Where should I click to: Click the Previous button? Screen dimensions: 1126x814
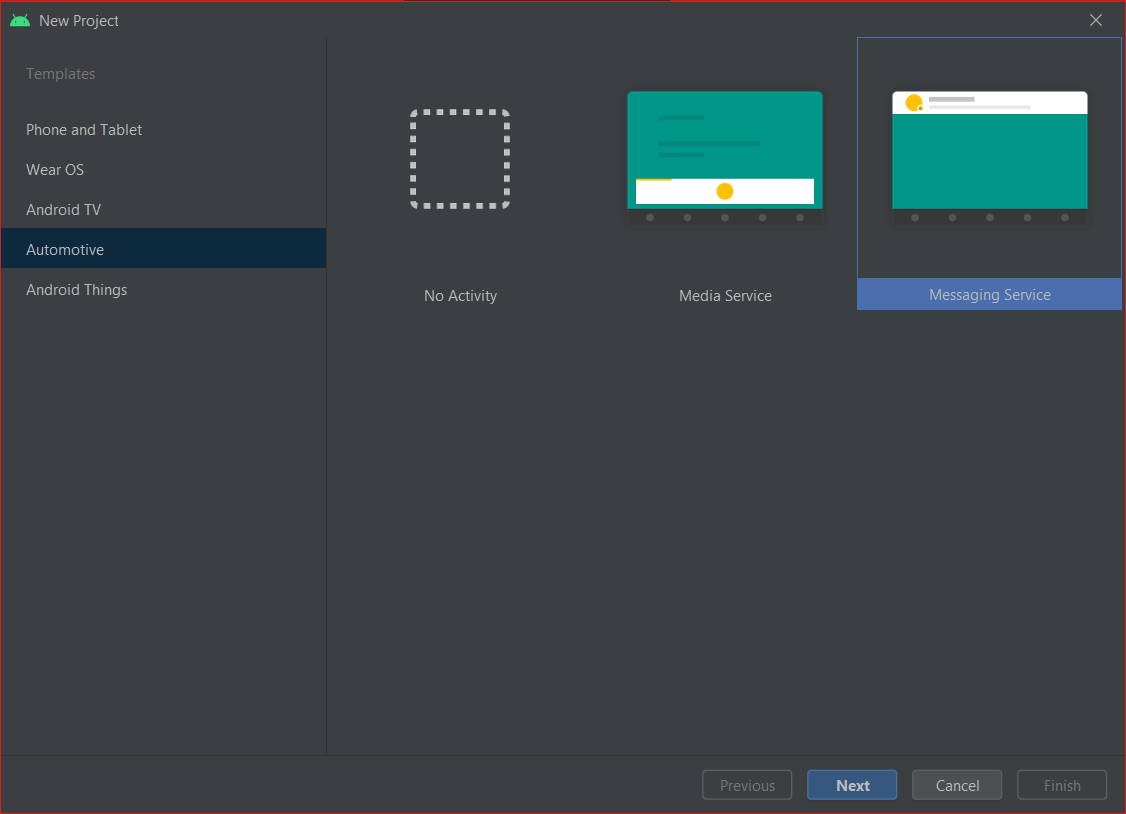(x=747, y=785)
